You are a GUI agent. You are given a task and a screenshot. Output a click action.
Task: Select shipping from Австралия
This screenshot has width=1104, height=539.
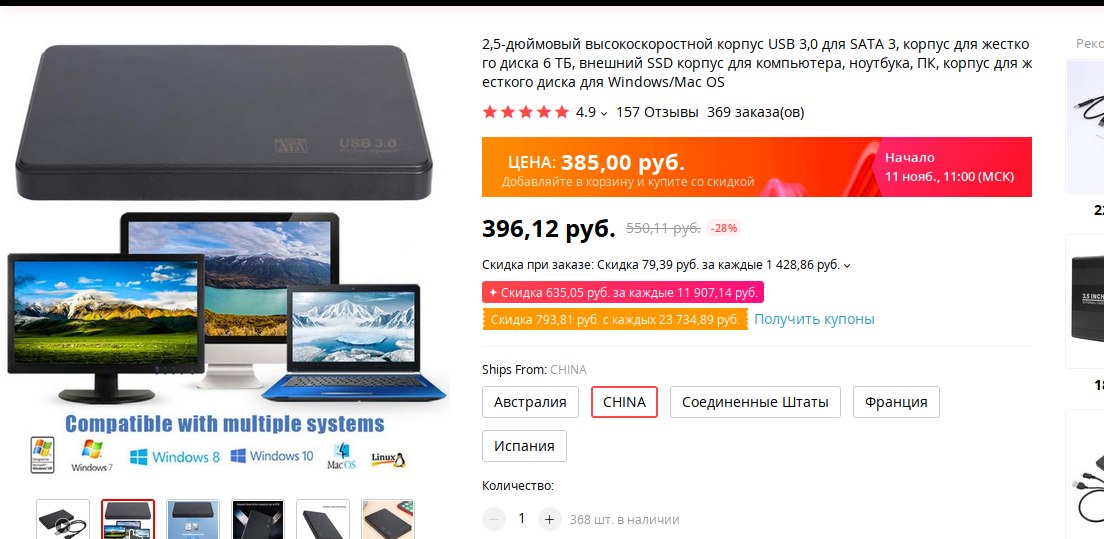click(x=530, y=402)
